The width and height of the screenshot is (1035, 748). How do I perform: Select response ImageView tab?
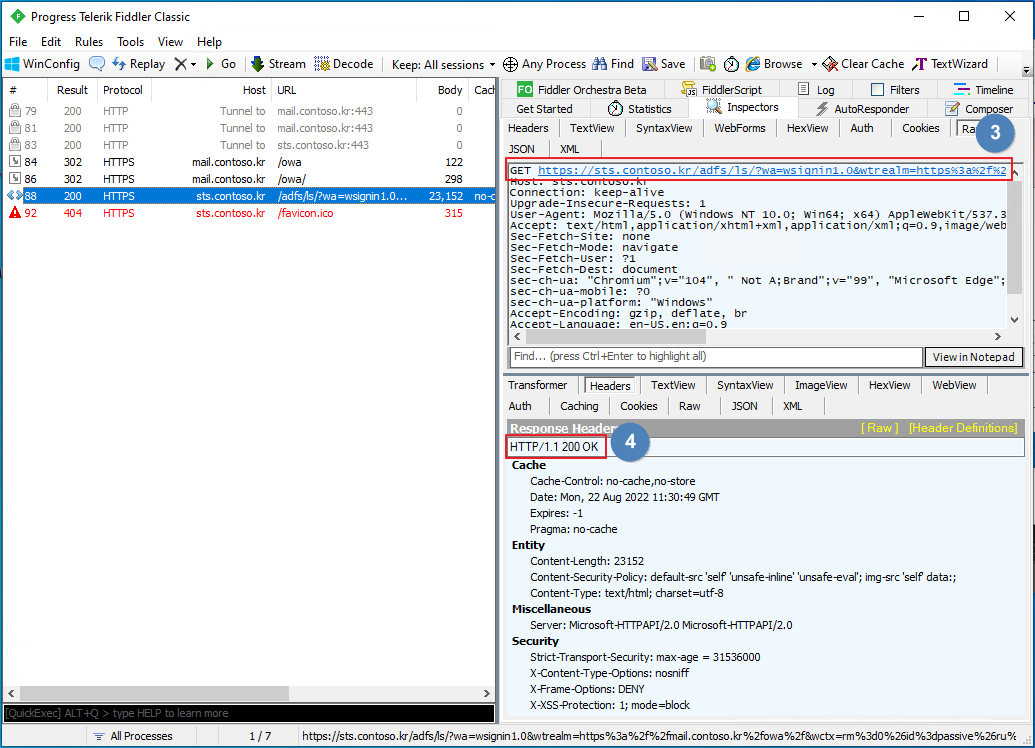pyautogui.click(x=820, y=385)
